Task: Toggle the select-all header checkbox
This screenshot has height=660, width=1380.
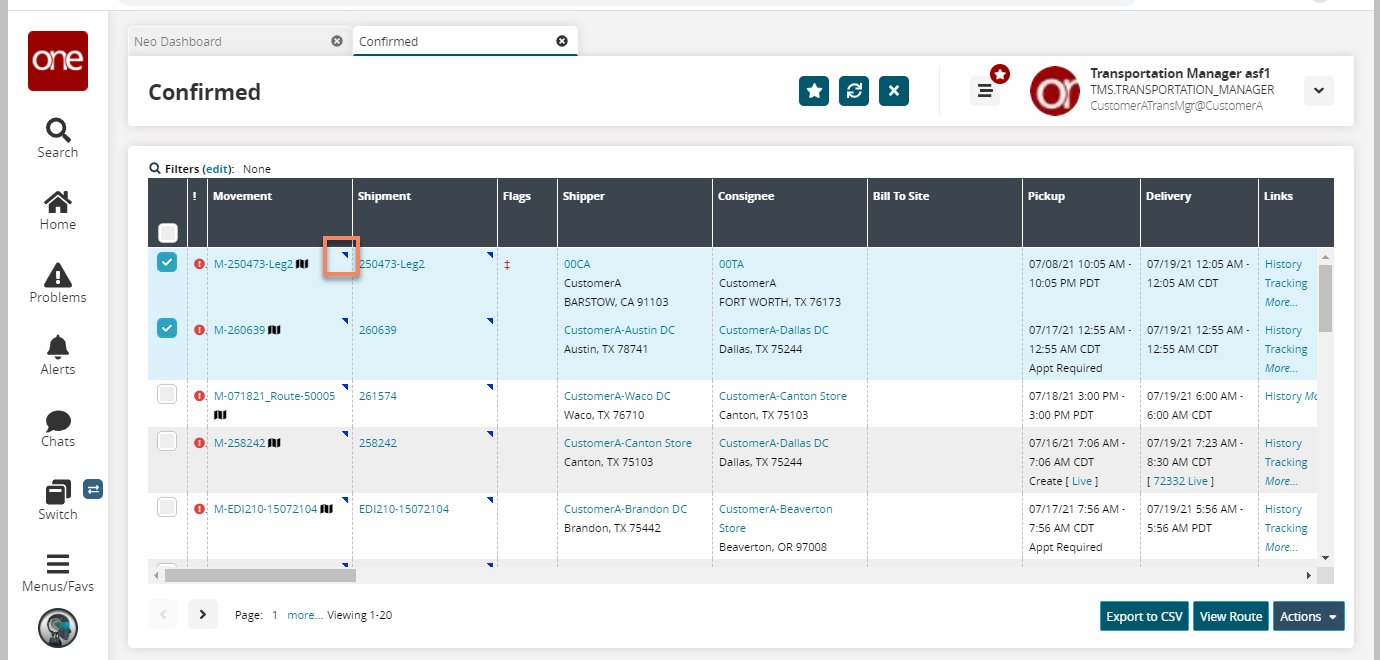Action: (x=167, y=233)
